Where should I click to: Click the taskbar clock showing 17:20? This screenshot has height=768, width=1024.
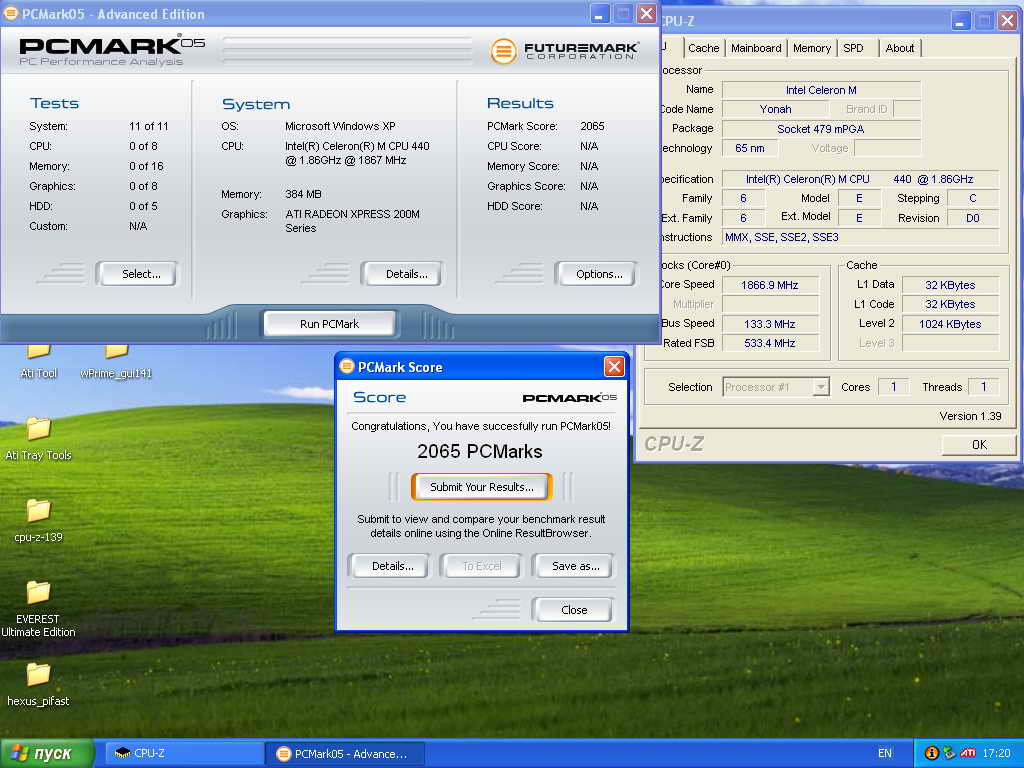[x=996, y=753]
